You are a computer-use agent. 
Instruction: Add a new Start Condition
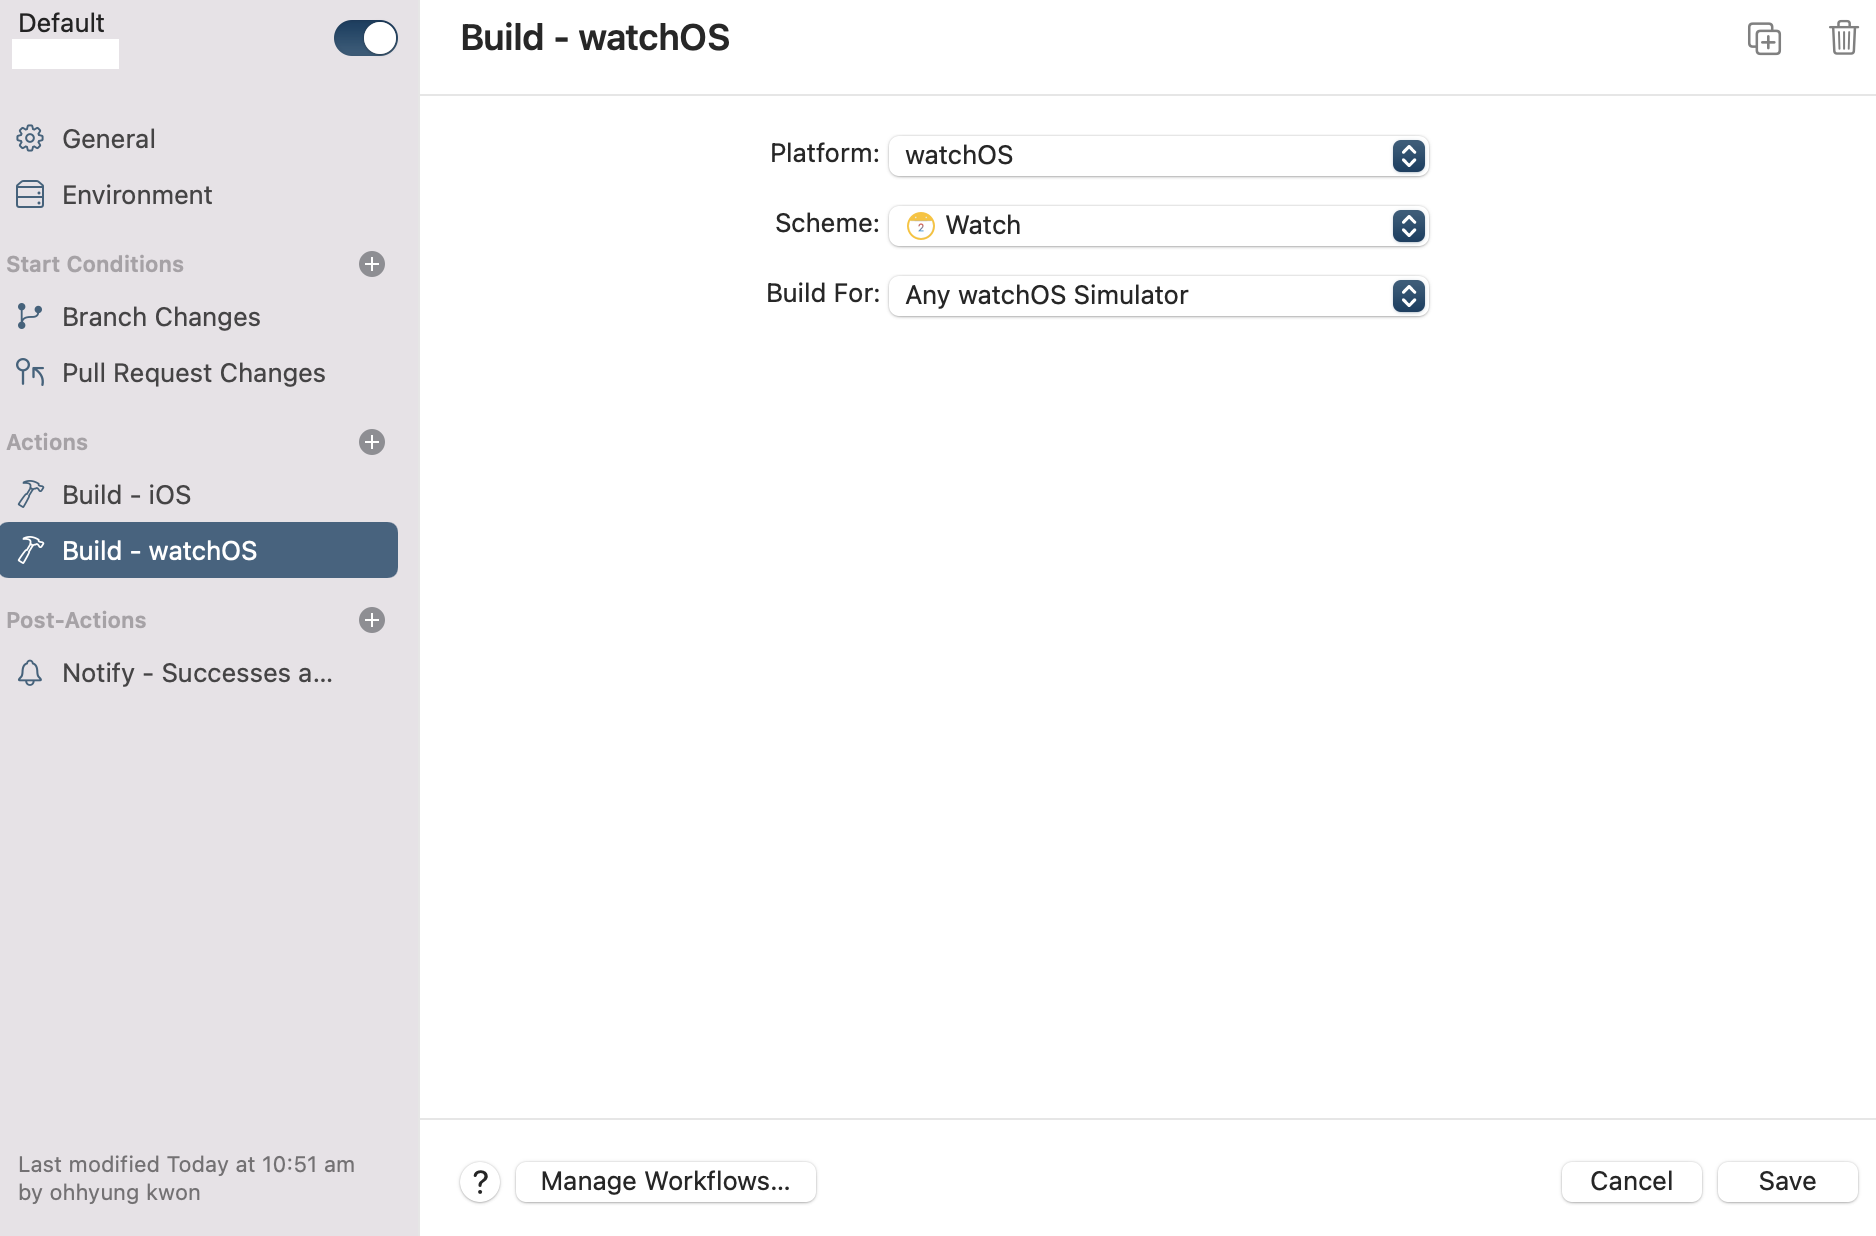click(372, 264)
